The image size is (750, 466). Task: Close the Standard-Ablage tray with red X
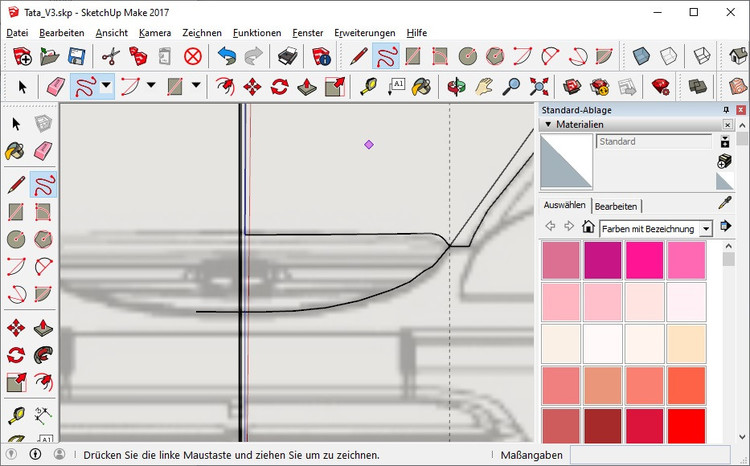[740, 110]
